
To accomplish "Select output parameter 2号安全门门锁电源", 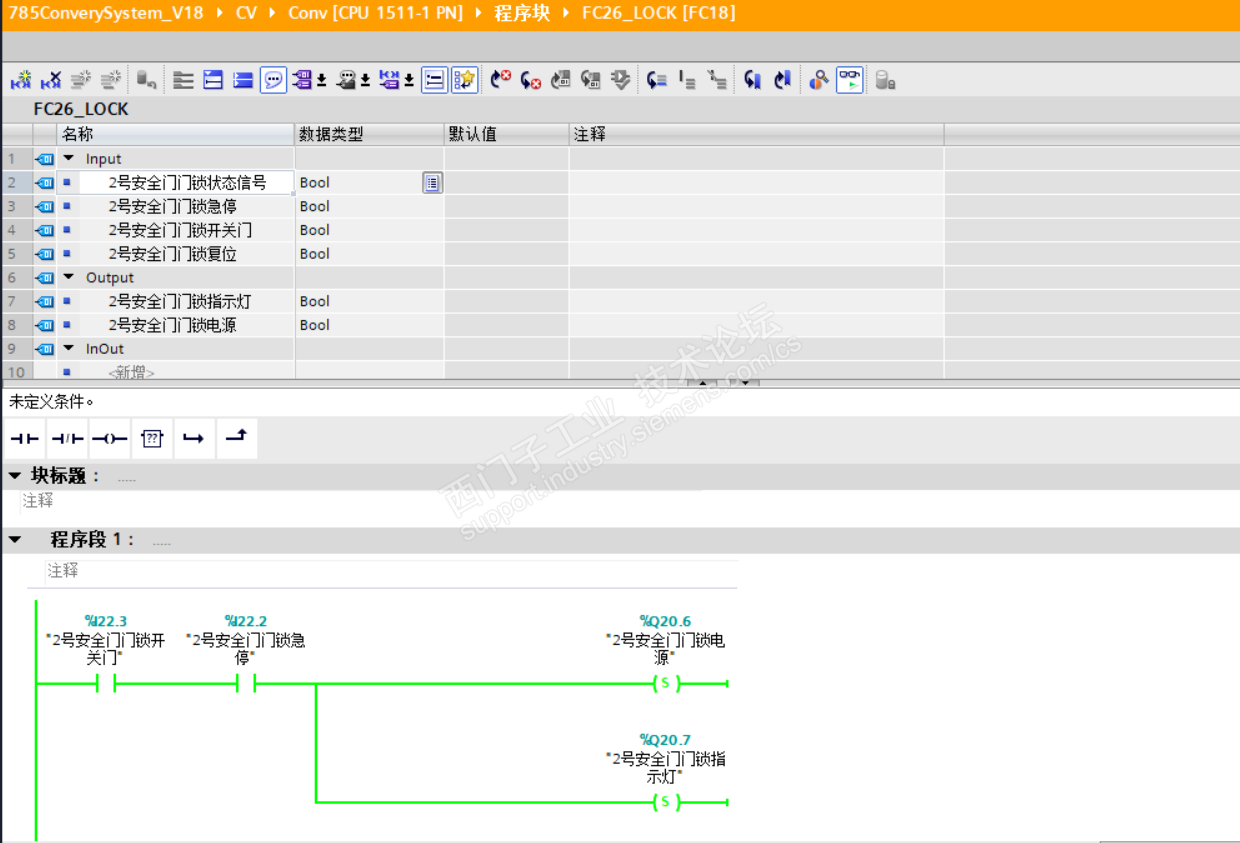I will coord(173,325).
